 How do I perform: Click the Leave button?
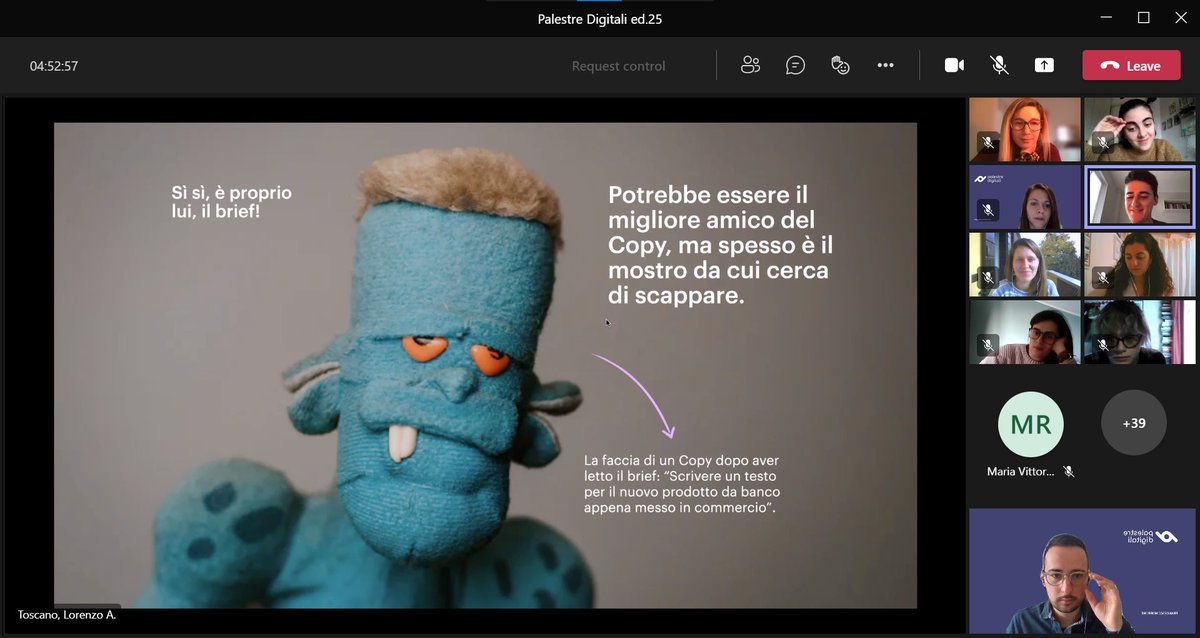tap(1131, 64)
